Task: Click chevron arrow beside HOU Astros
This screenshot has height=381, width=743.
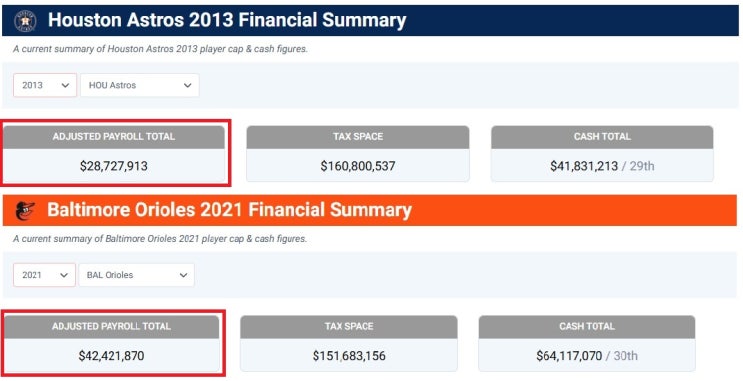Action: click(x=188, y=85)
